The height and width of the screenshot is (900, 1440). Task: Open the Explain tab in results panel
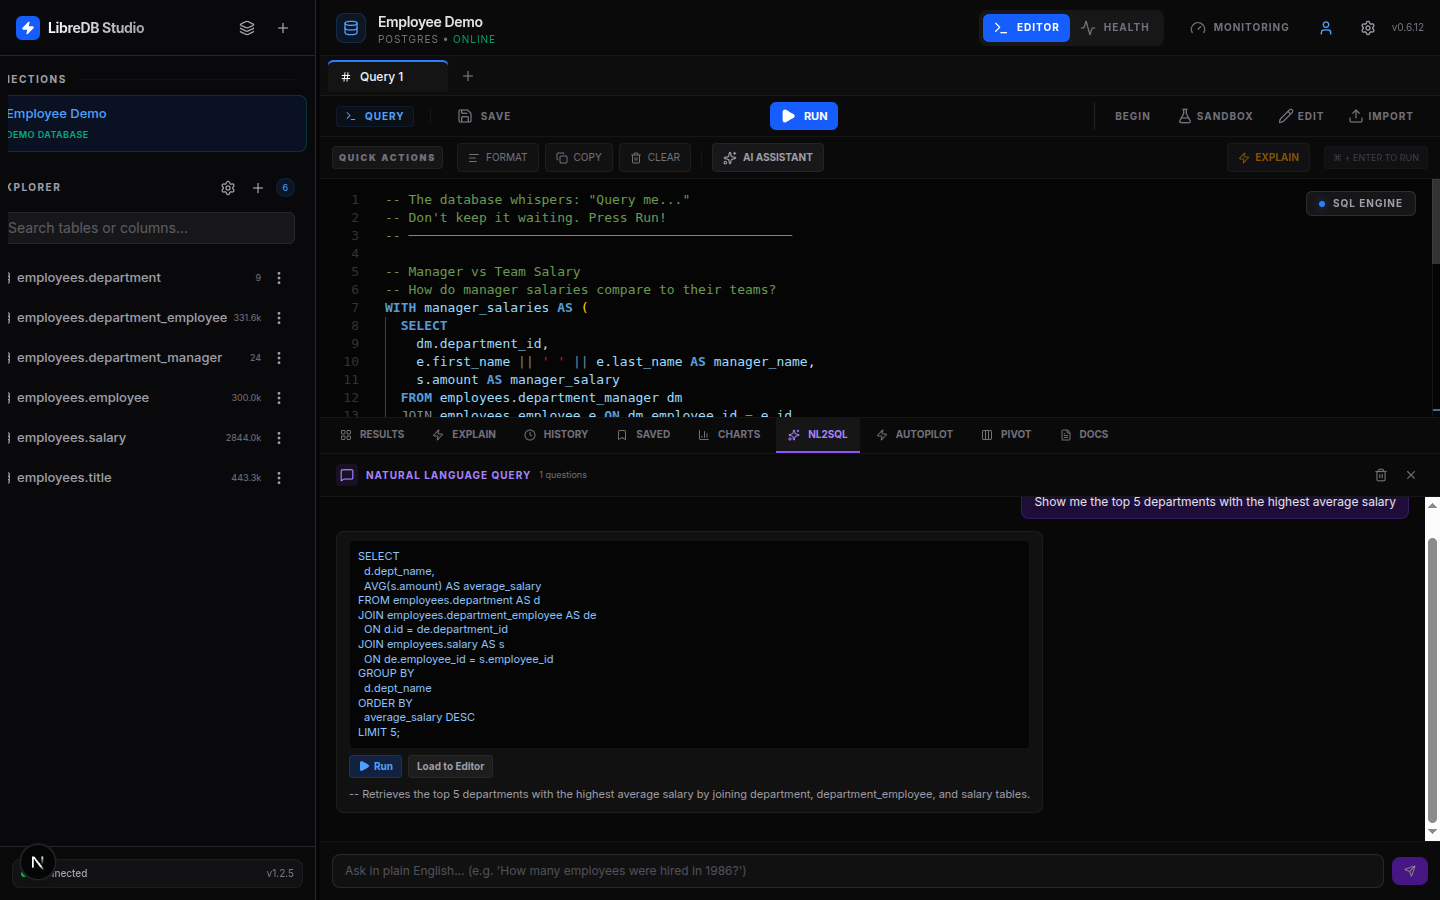464,435
